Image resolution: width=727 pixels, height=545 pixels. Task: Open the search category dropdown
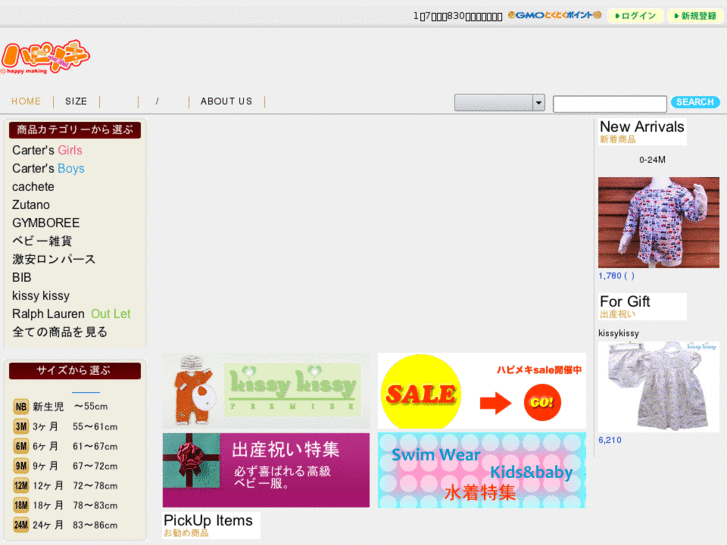[499, 103]
